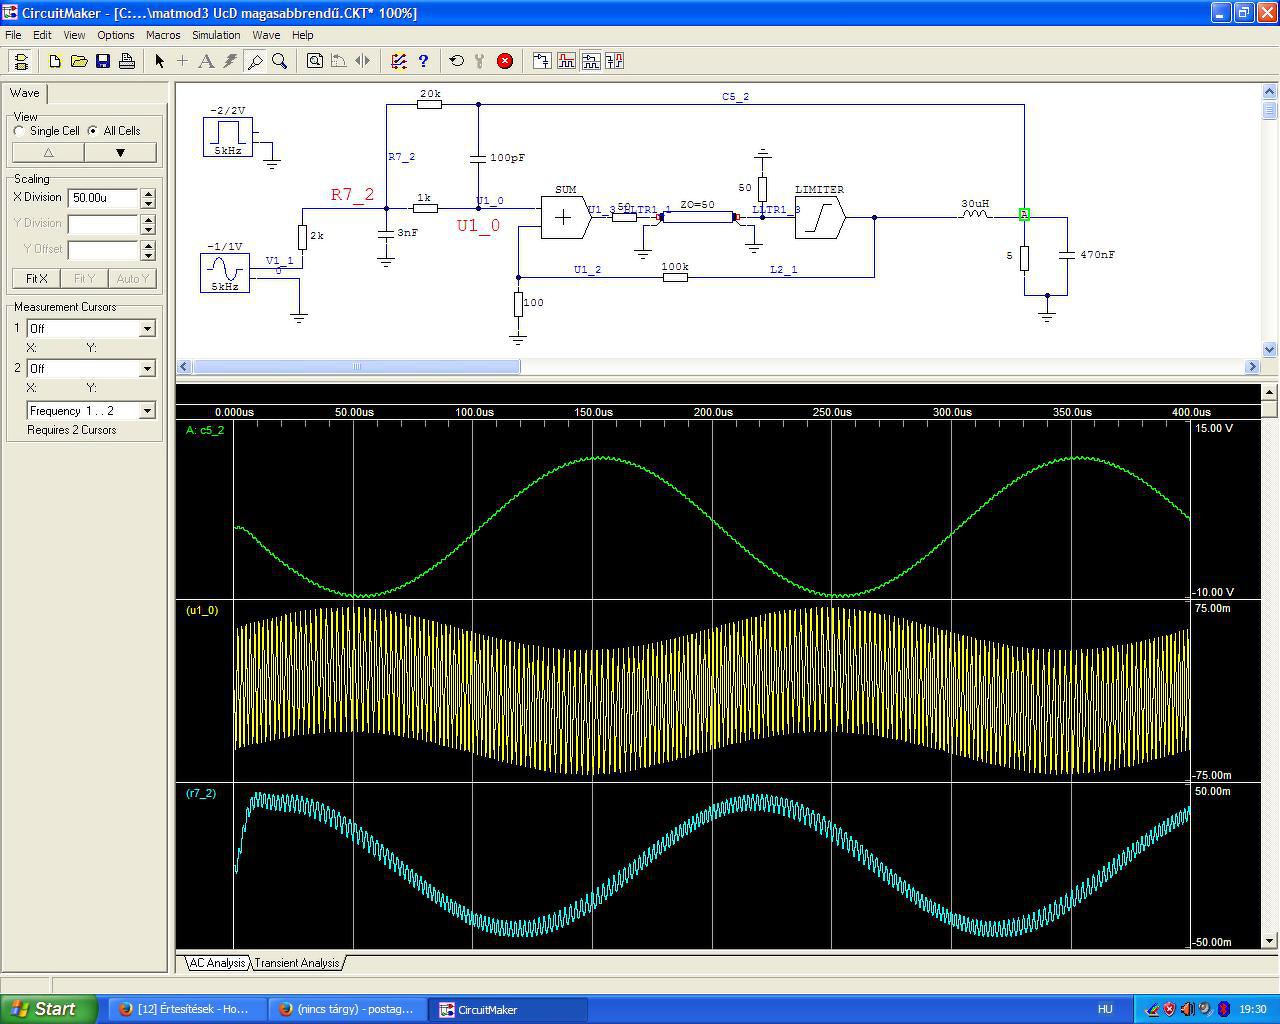
Task: Click the Fit X button
Action: (x=37, y=279)
